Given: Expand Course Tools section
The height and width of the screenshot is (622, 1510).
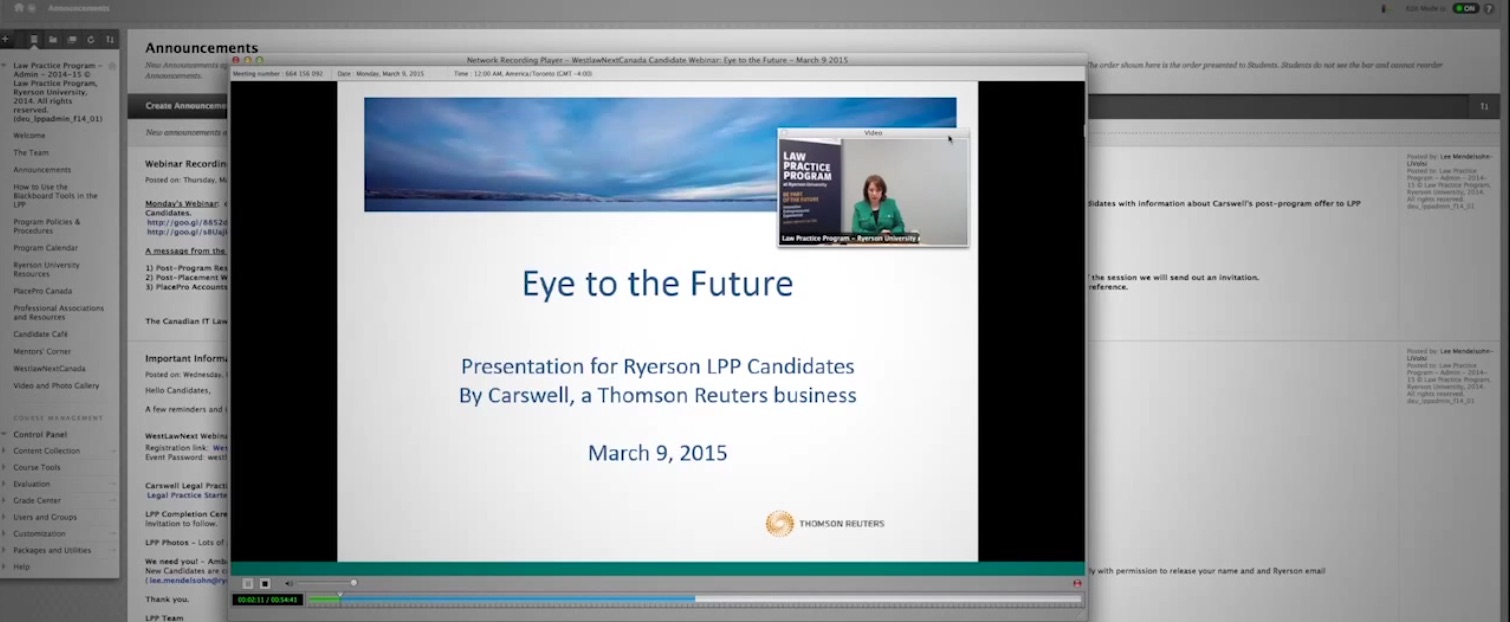Looking at the screenshot, I should (x=36, y=468).
